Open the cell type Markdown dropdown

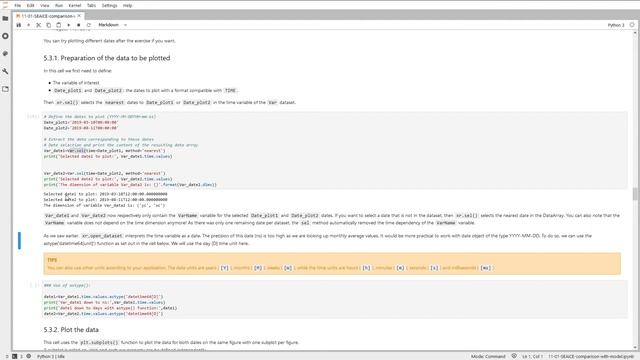112,25
